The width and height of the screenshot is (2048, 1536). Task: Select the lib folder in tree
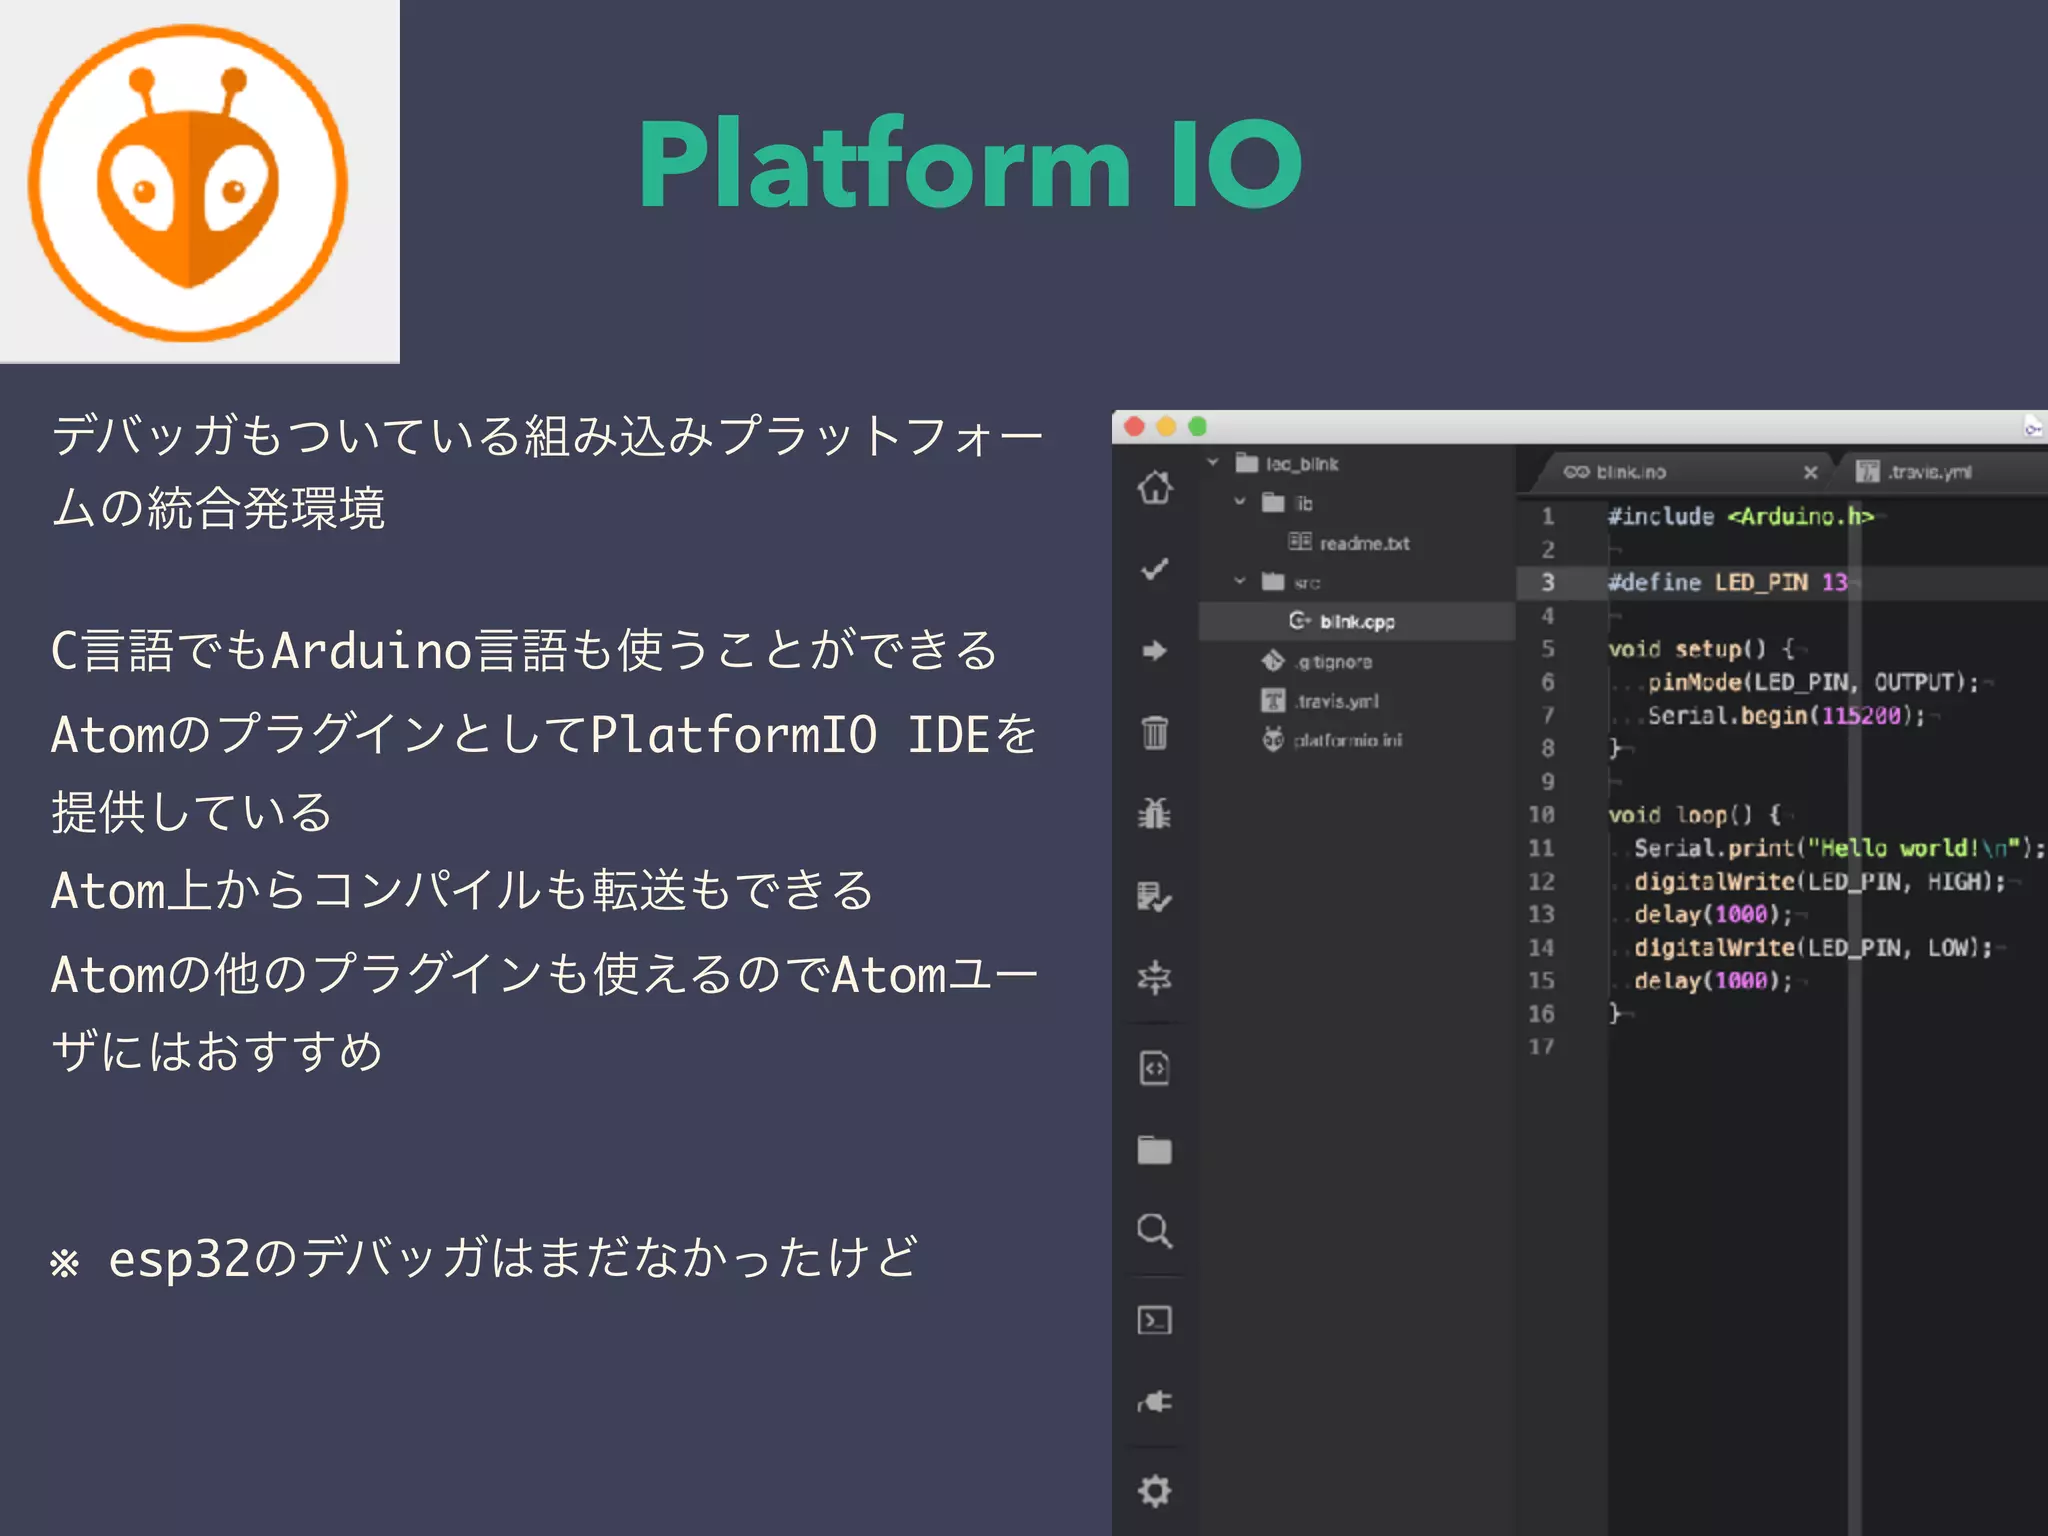pos(1287,502)
